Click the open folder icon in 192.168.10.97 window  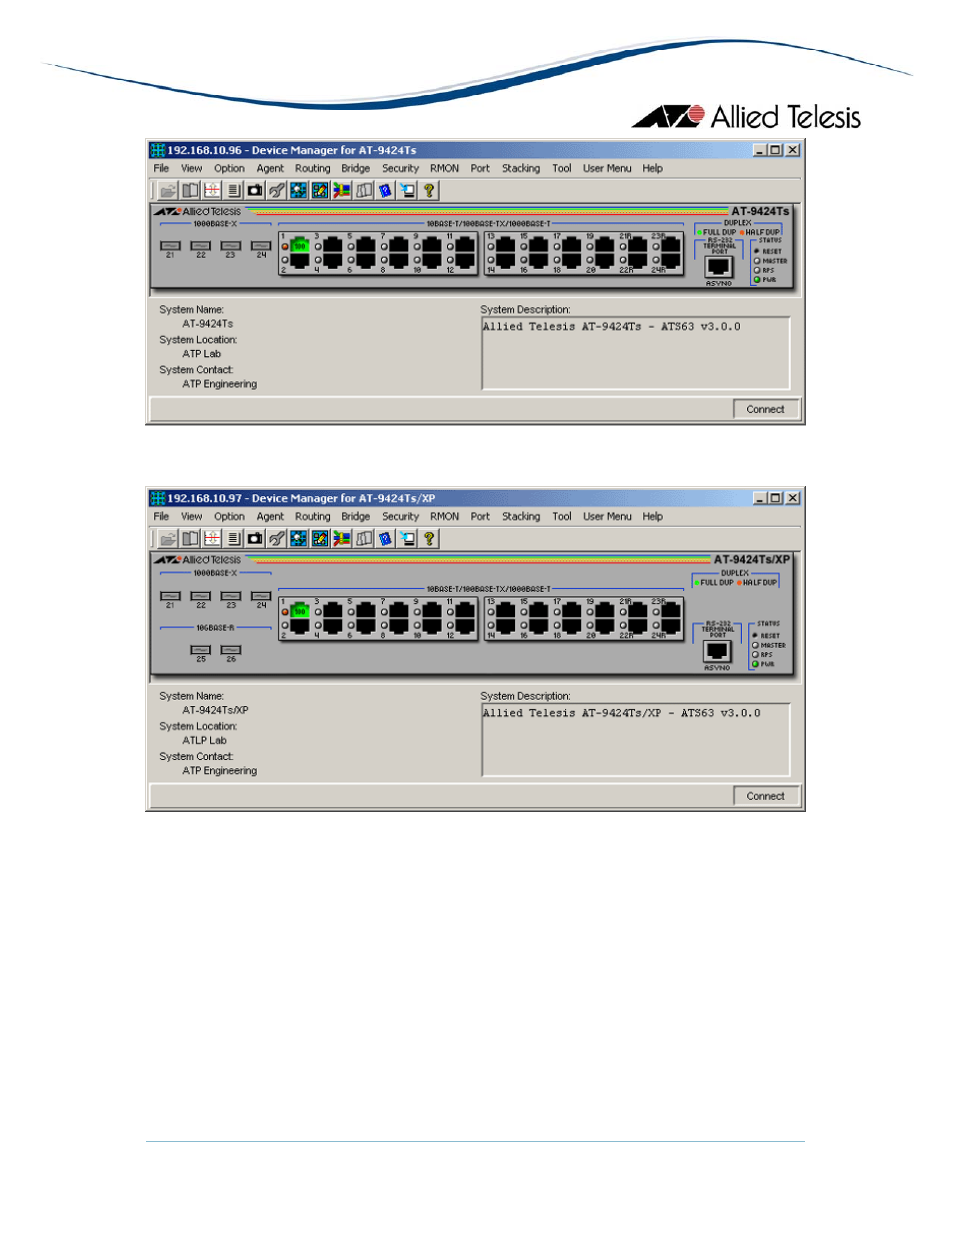[x=168, y=538]
